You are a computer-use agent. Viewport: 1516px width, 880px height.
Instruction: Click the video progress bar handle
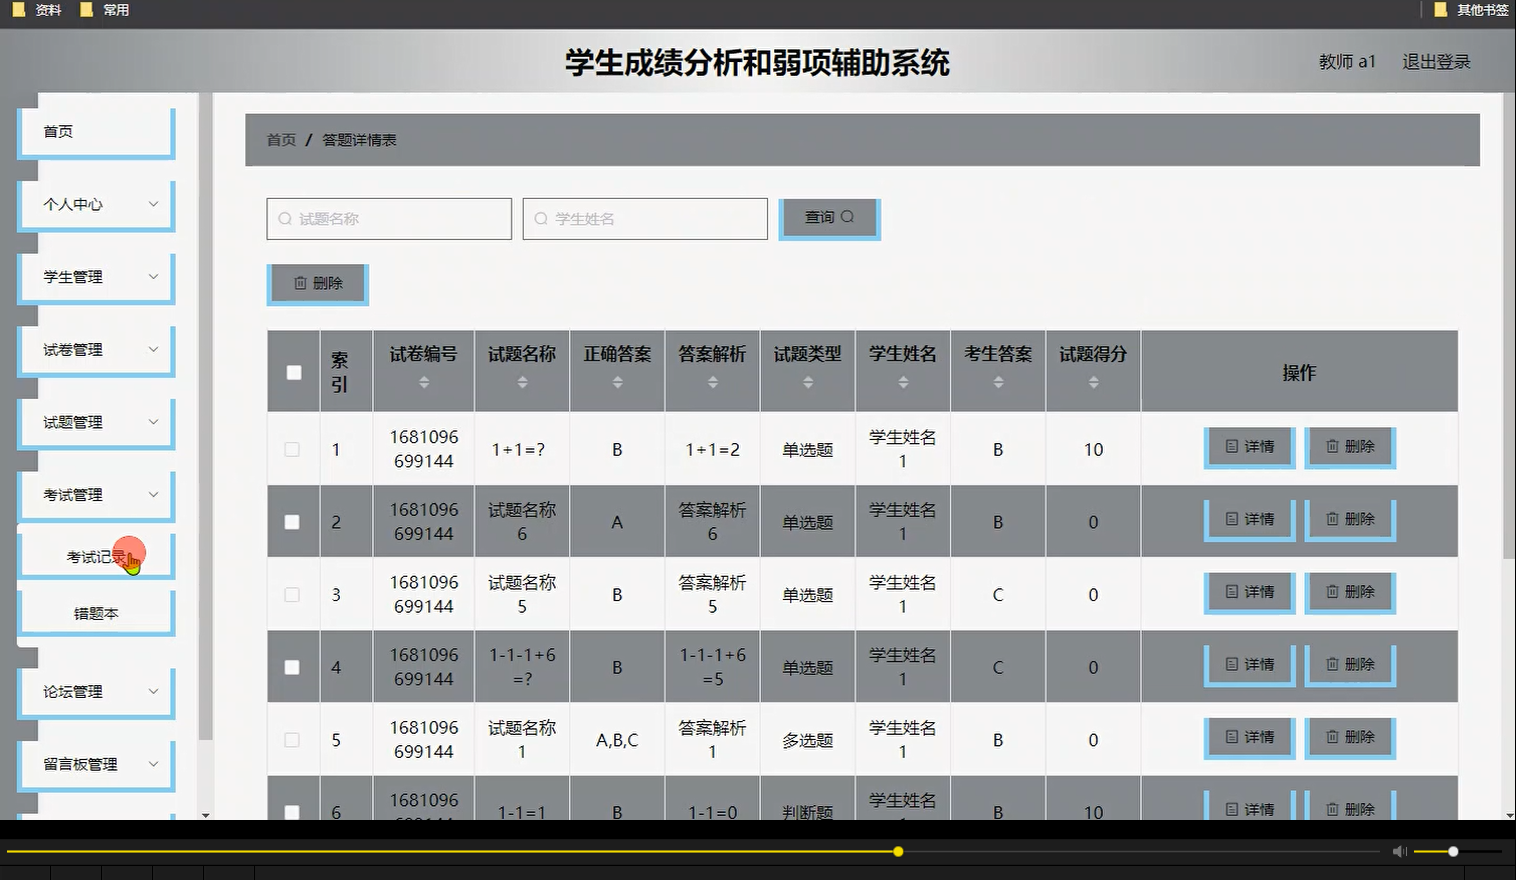coord(898,851)
